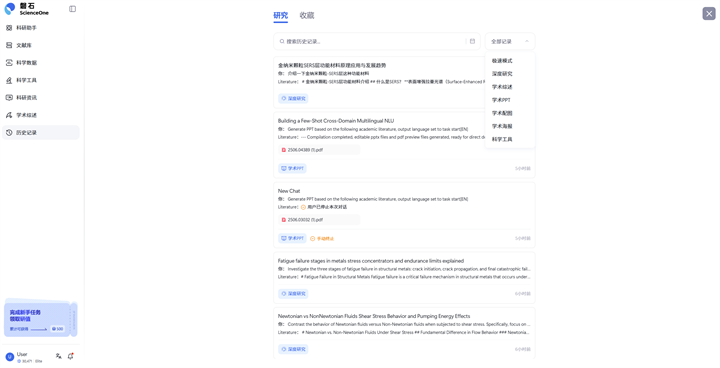This screenshot has height=368, width=720.
Task: Switch to the 研究 tab
Action: 281,16
